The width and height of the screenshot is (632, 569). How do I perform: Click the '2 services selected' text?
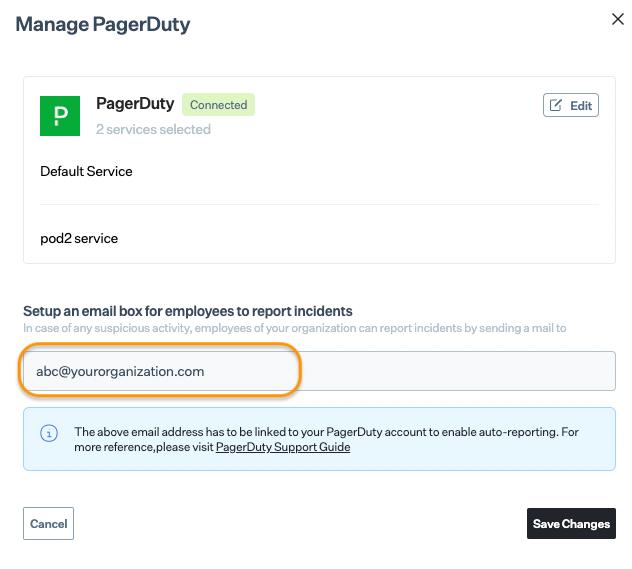click(x=153, y=129)
